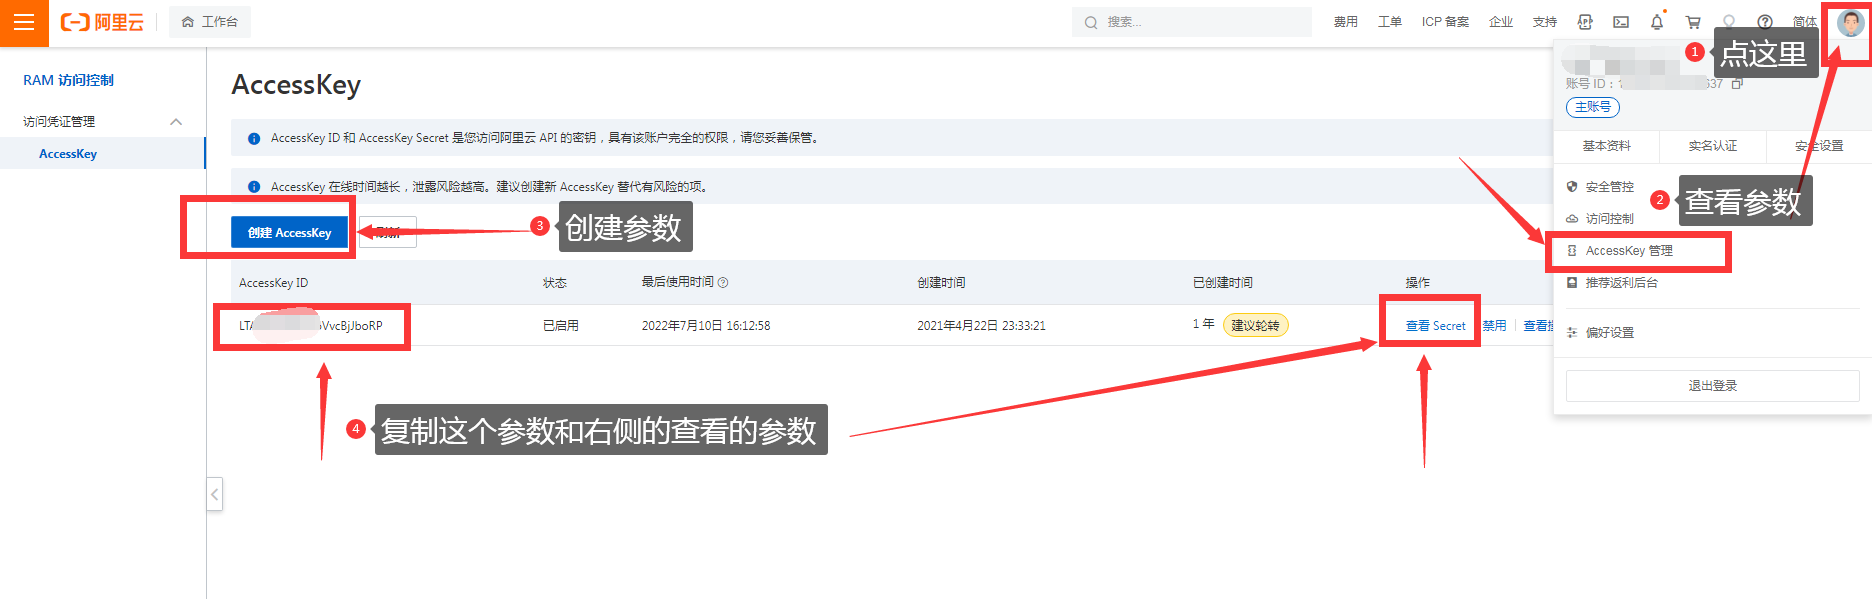Select the AccessKey ID ending in VvcBjJboRP
Viewport: 1872px width, 599px height.
click(311, 326)
